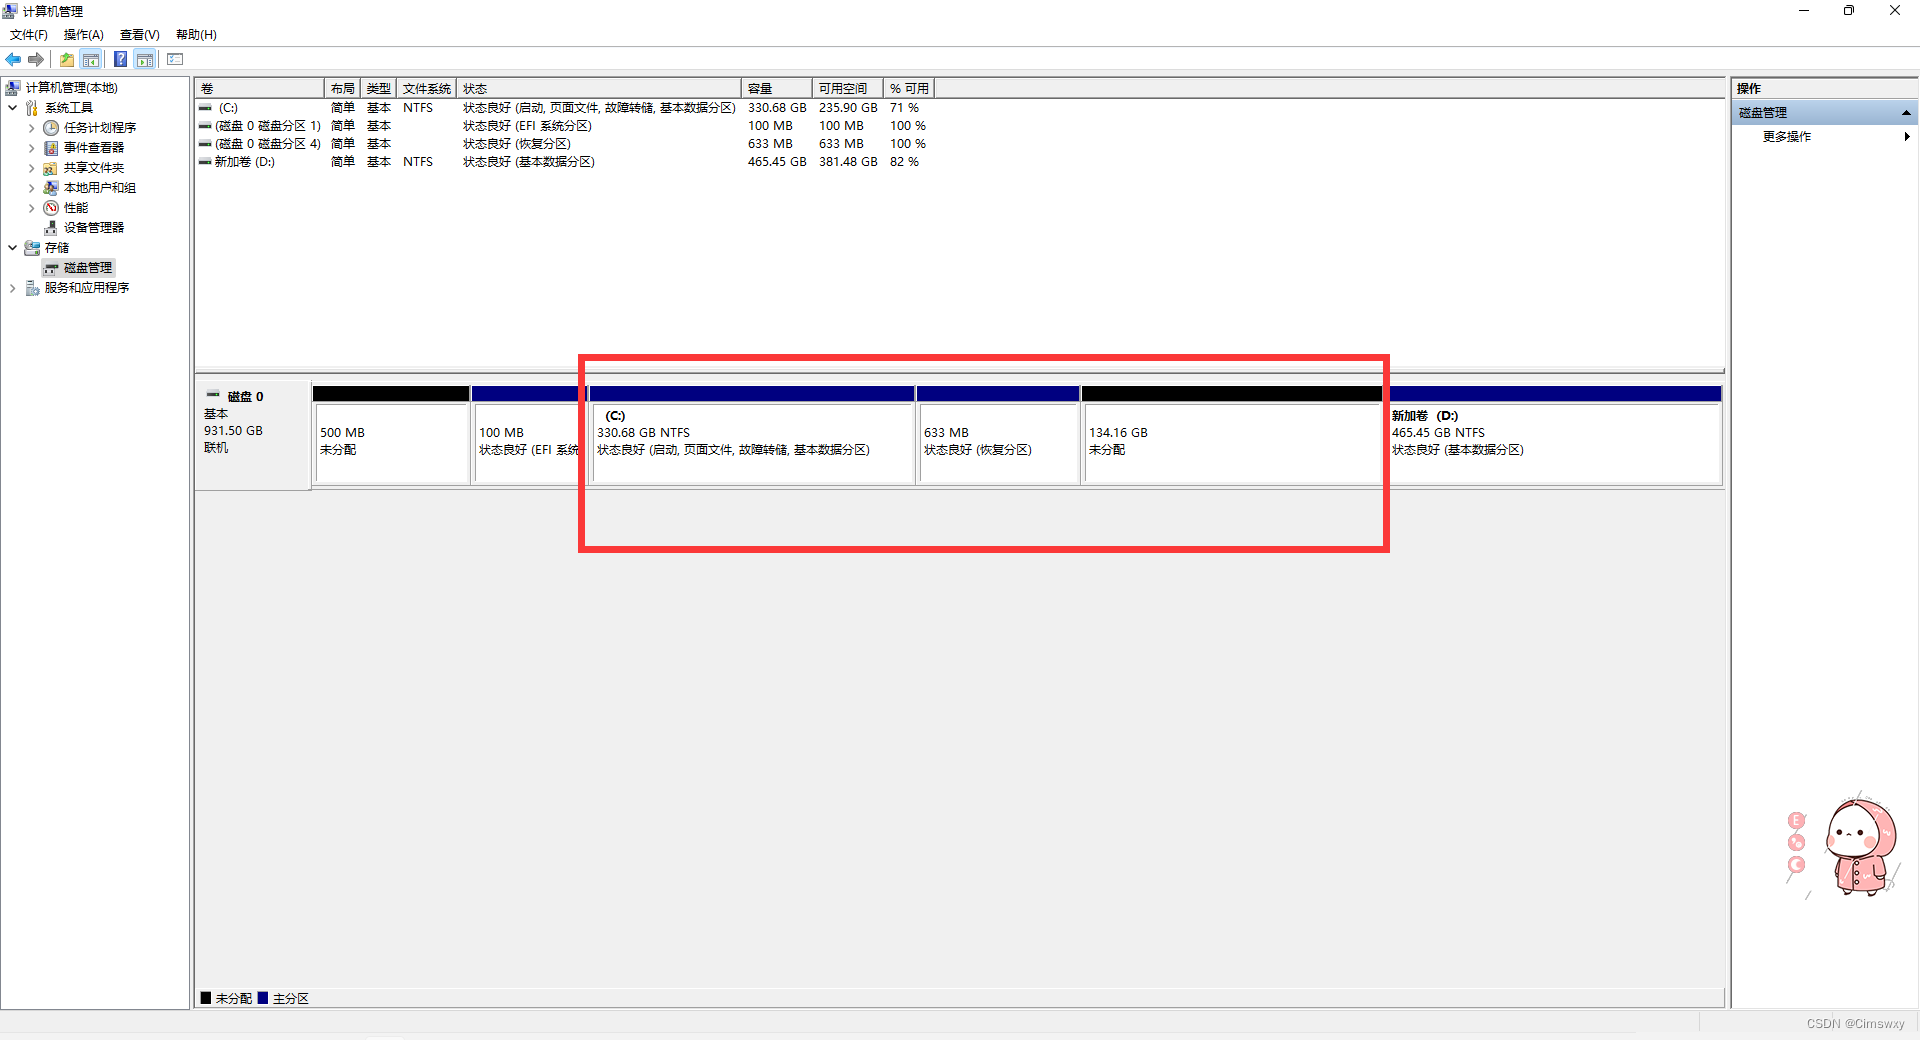Click 状态良好 (恢复分区) status in volume list

point(517,144)
